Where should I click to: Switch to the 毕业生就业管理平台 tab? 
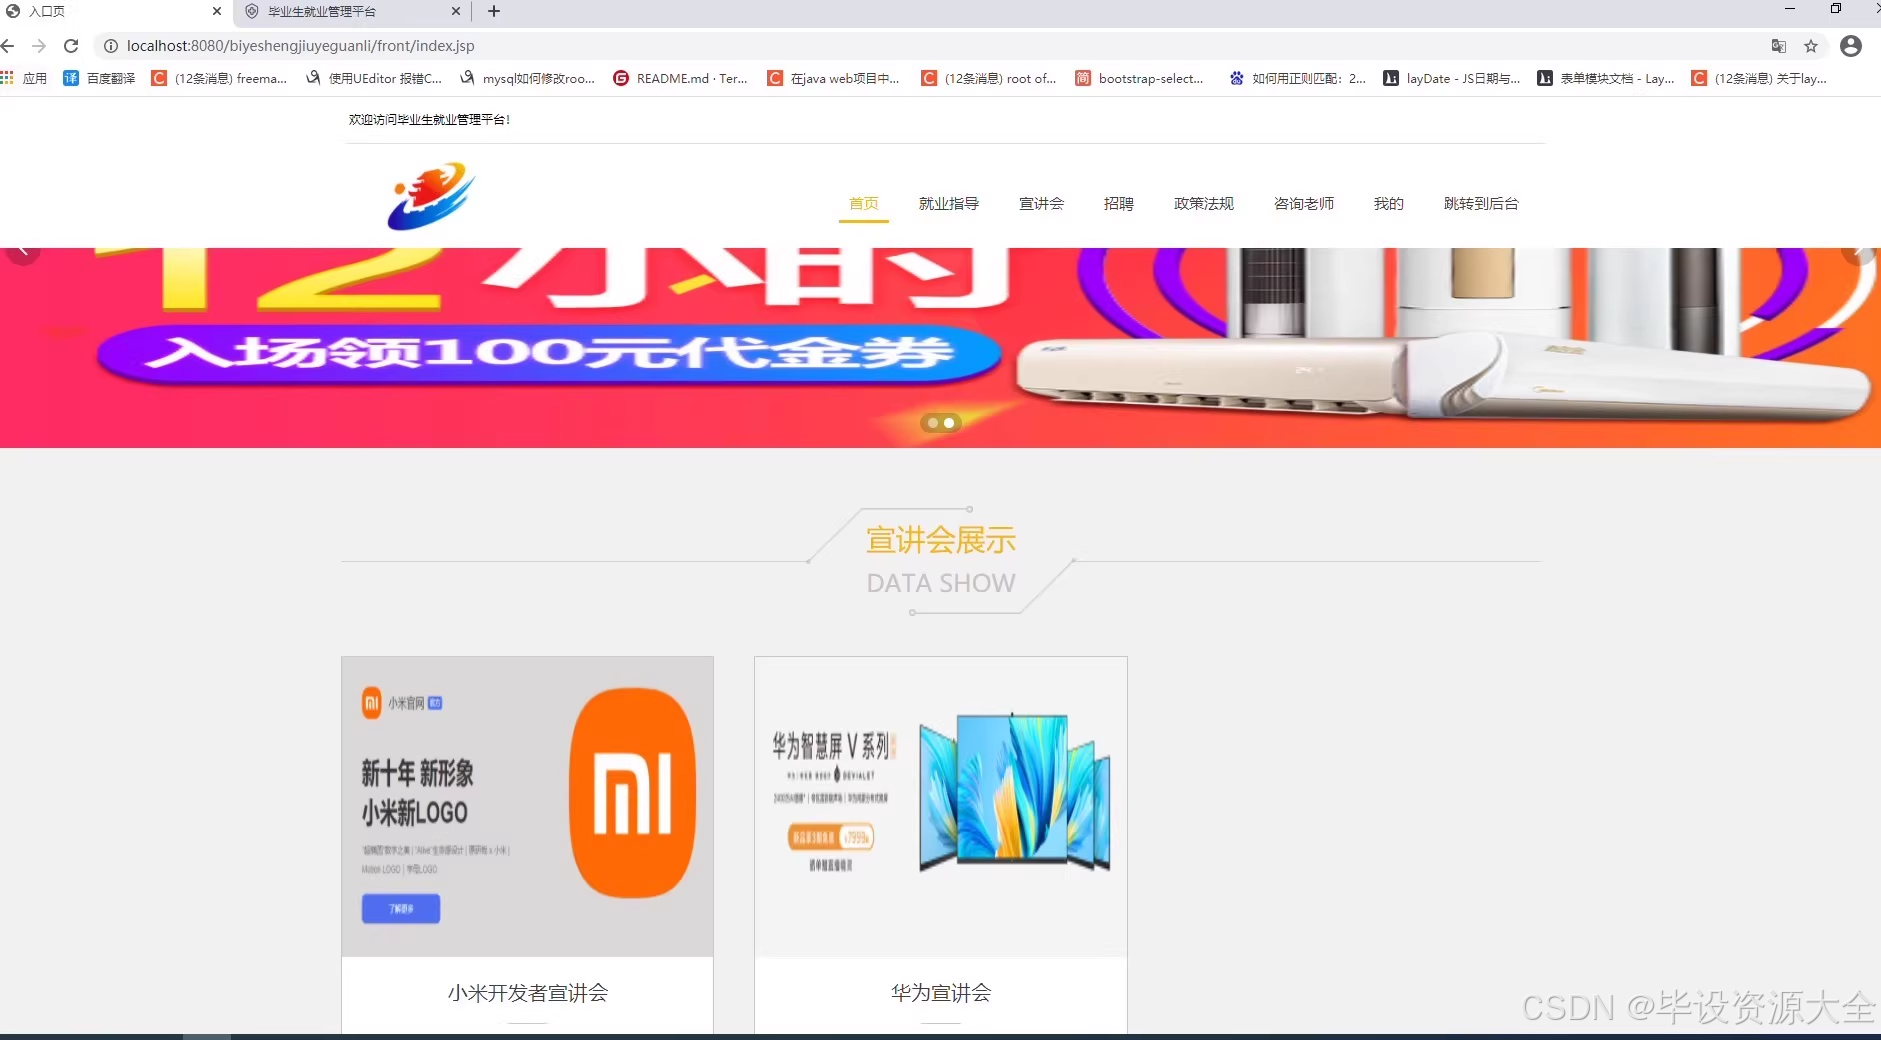(352, 11)
